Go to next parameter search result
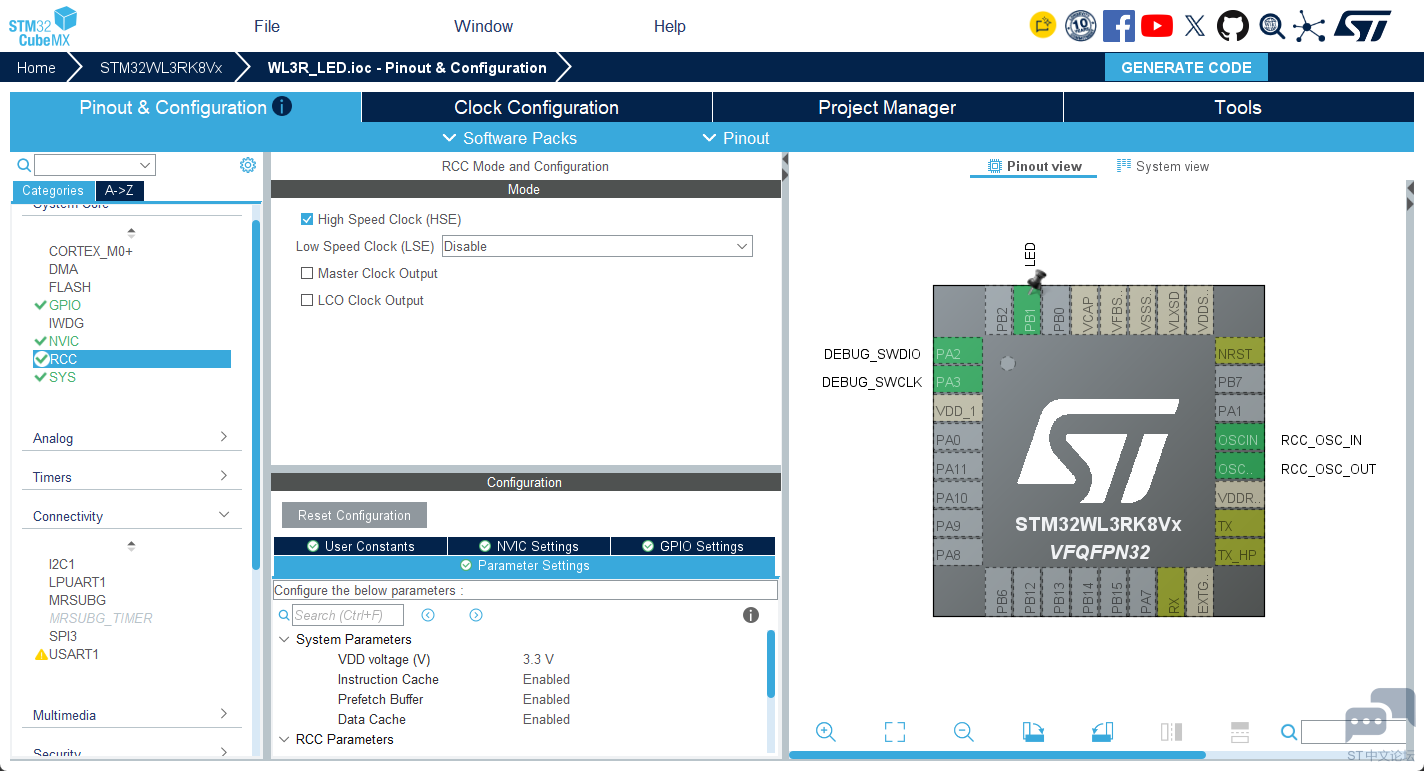This screenshot has height=771, width=1424. click(476, 615)
